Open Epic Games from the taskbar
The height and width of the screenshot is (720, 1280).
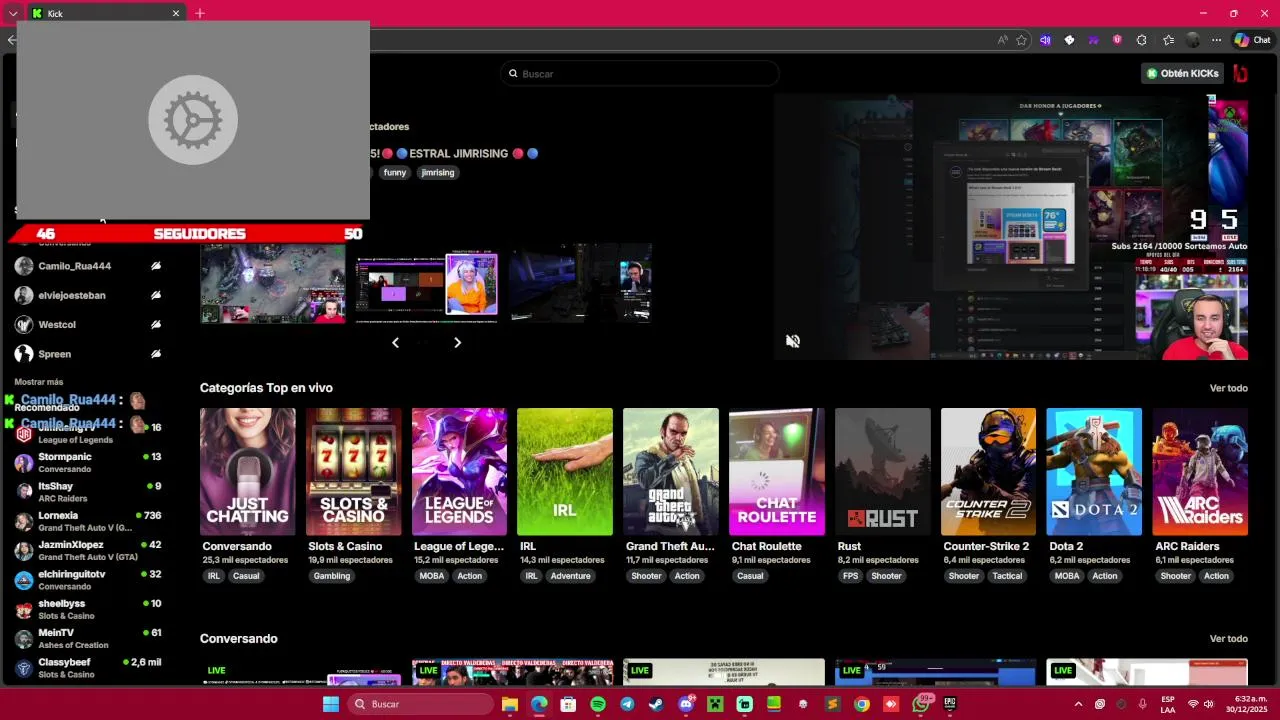(950, 704)
